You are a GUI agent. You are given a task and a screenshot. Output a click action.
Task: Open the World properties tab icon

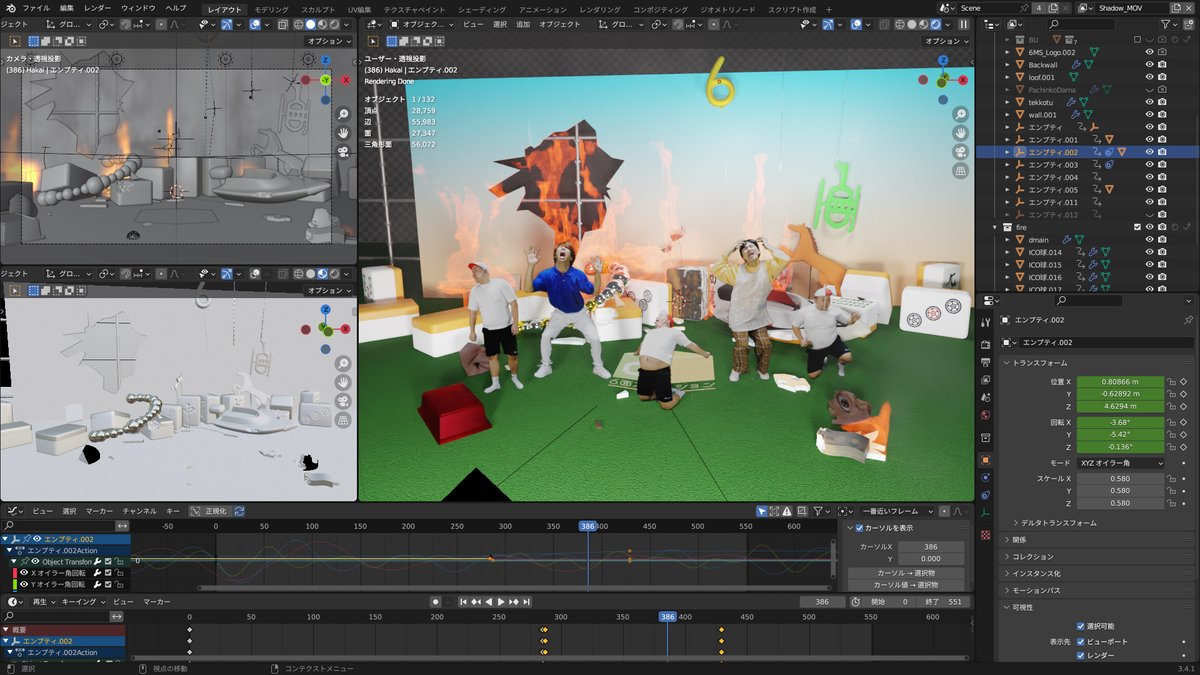(985, 415)
